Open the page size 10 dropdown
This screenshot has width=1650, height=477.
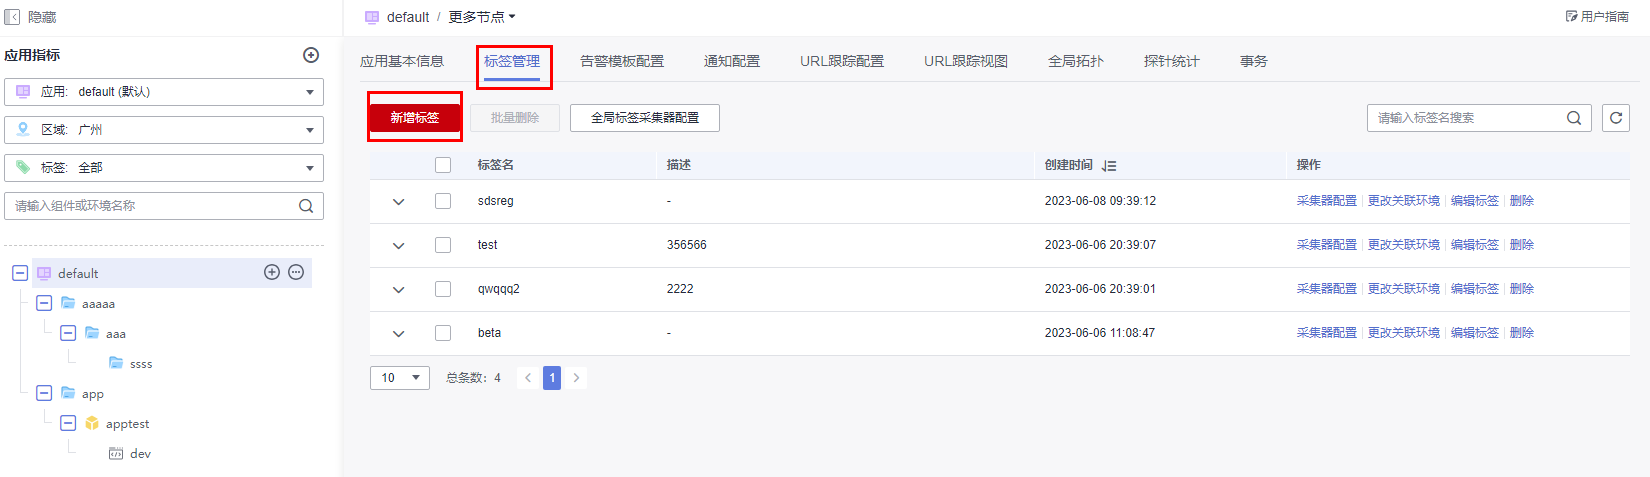pos(400,378)
